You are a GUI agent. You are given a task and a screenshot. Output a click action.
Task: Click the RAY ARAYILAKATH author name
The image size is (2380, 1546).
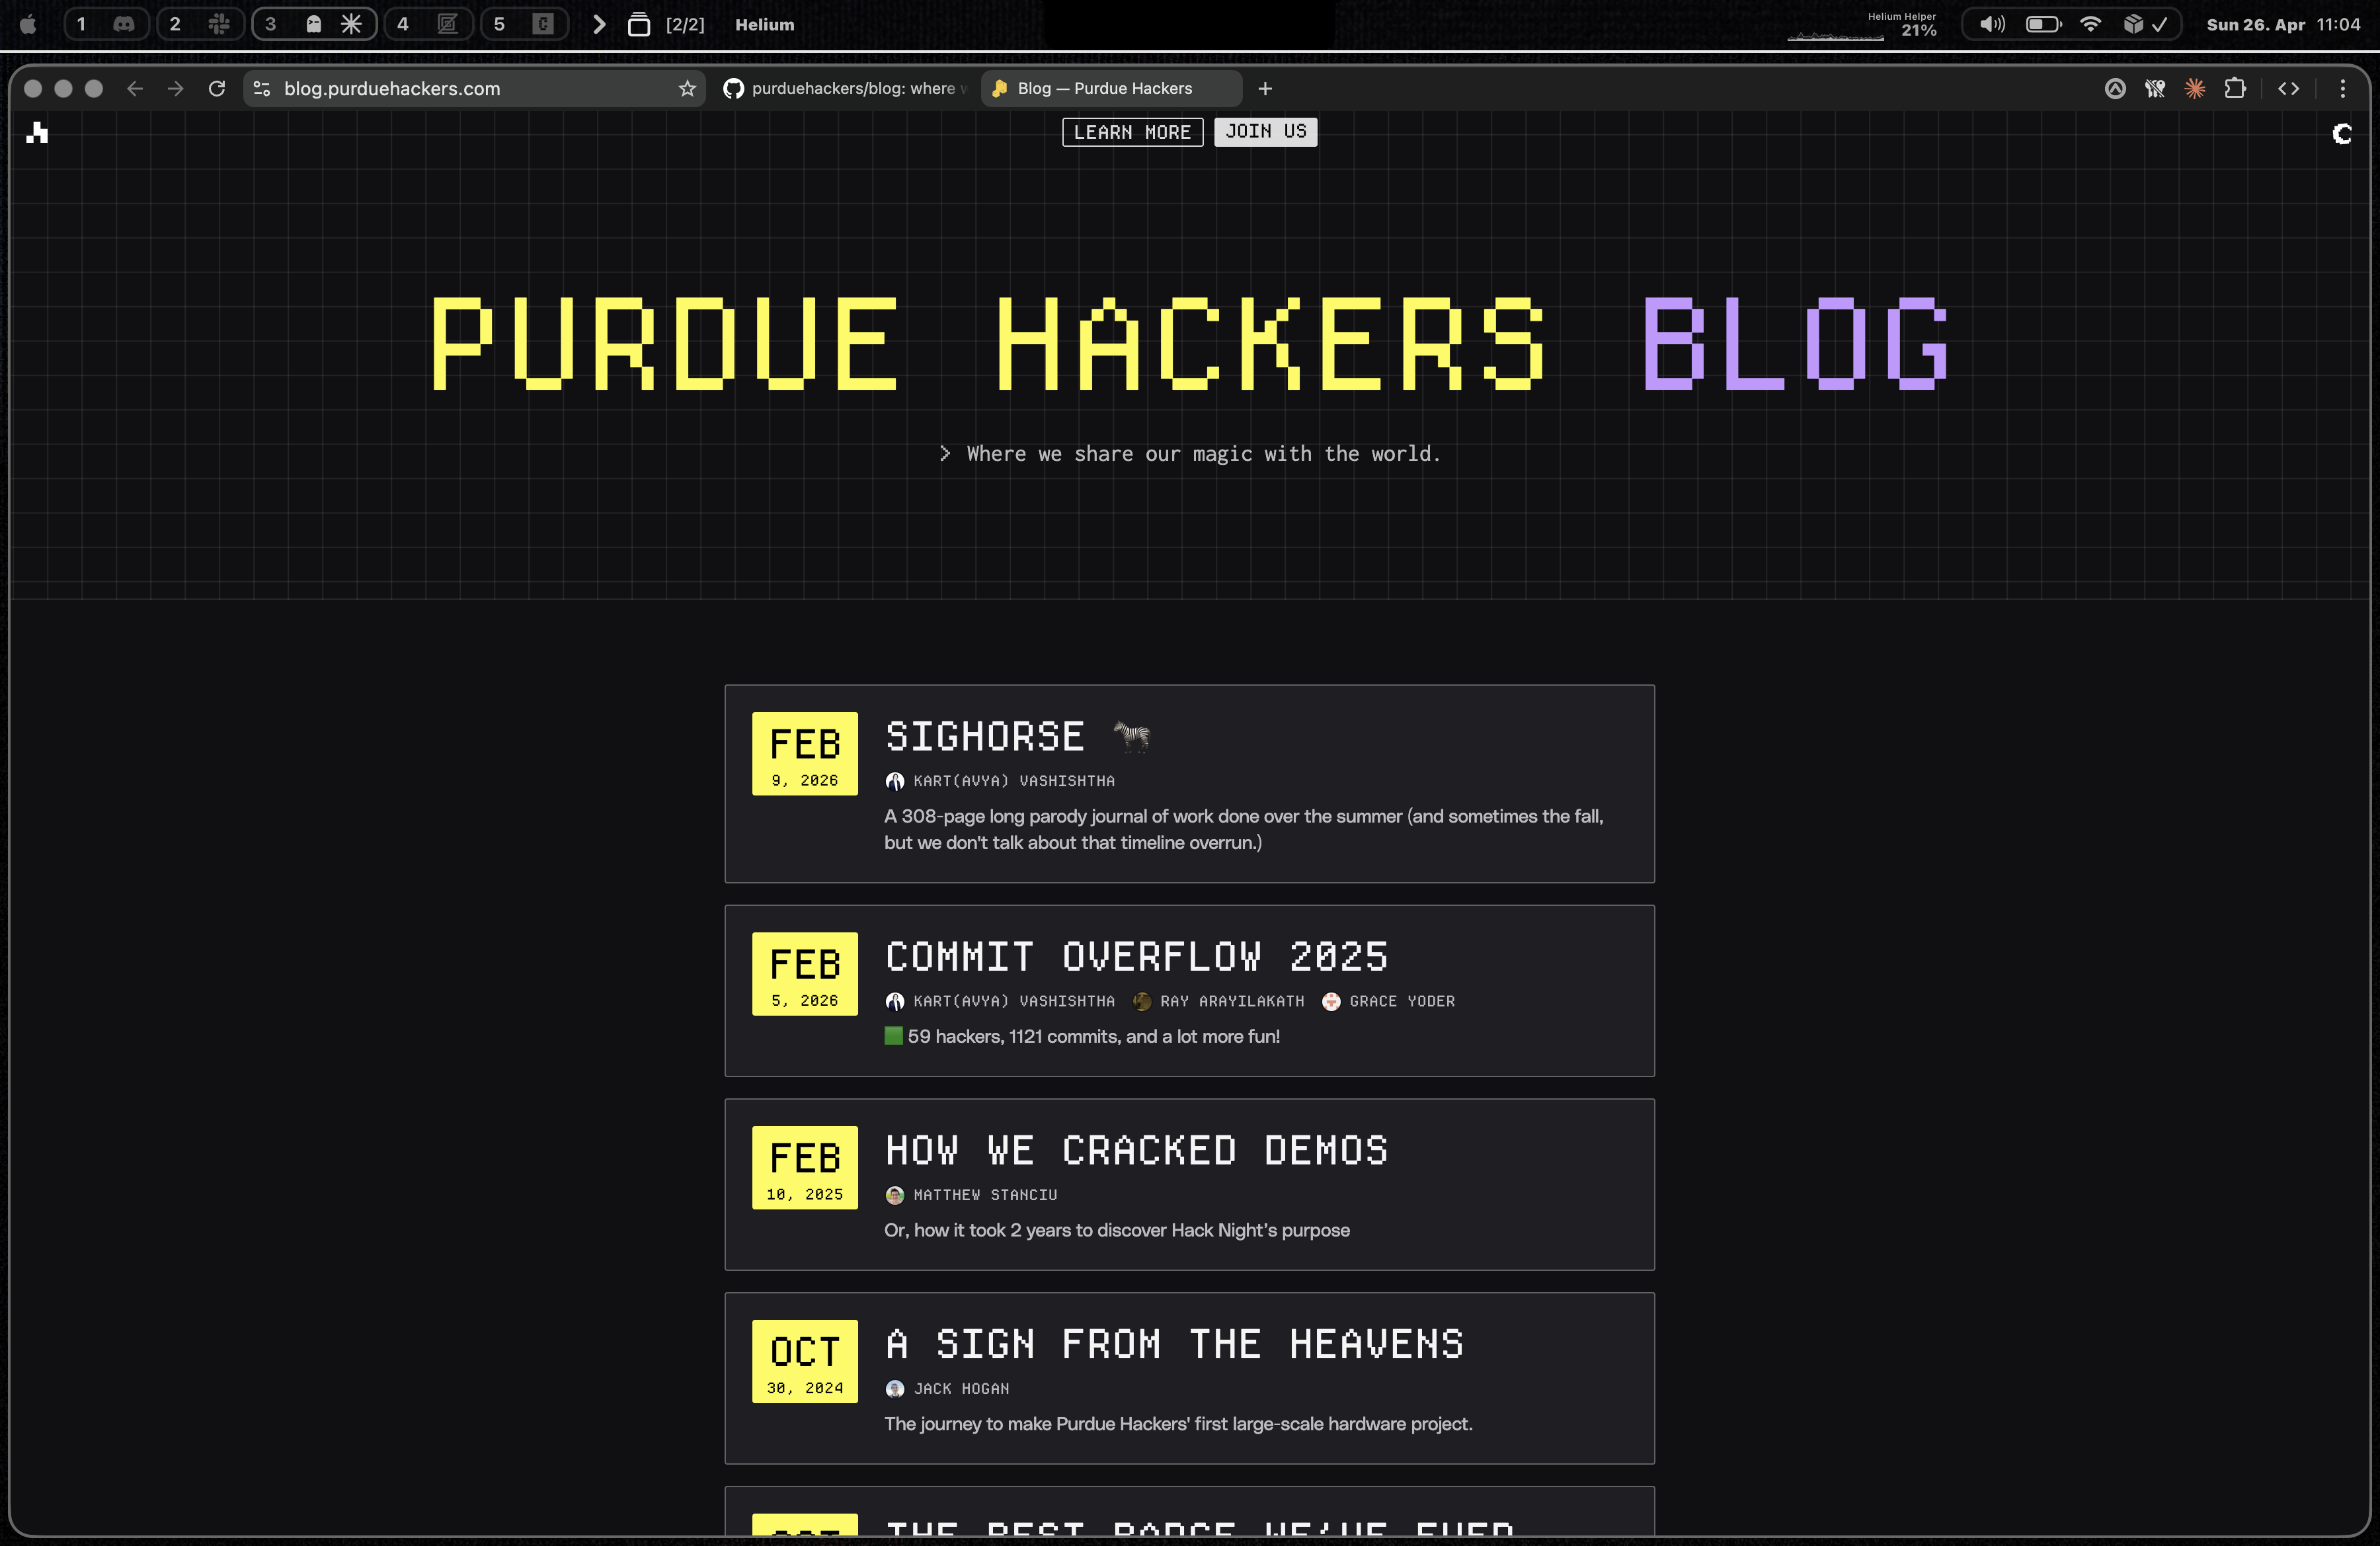[x=1232, y=1001]
